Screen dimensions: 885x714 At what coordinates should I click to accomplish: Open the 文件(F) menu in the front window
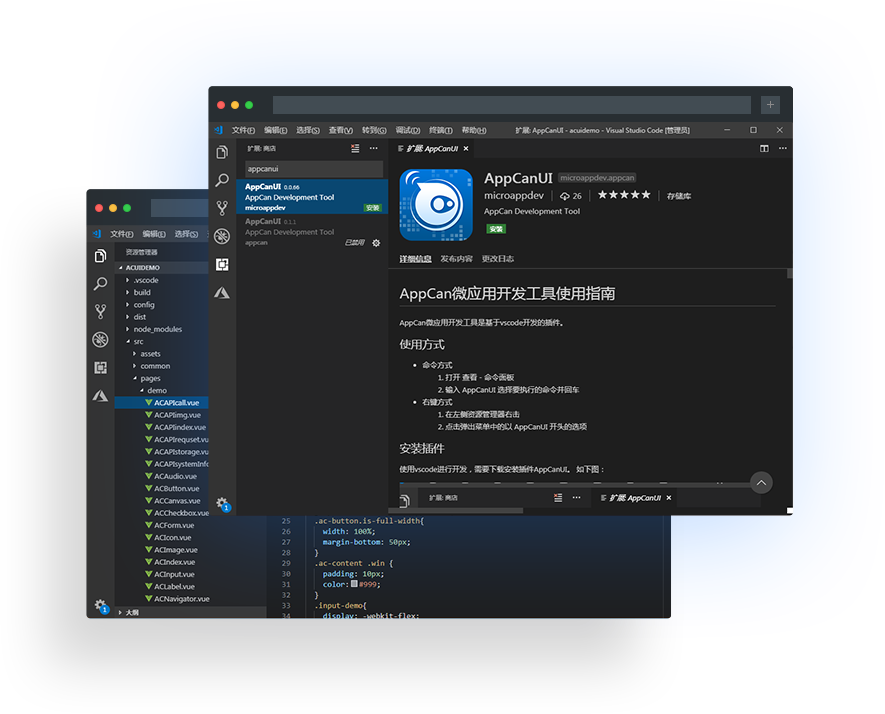coord(243,130)
